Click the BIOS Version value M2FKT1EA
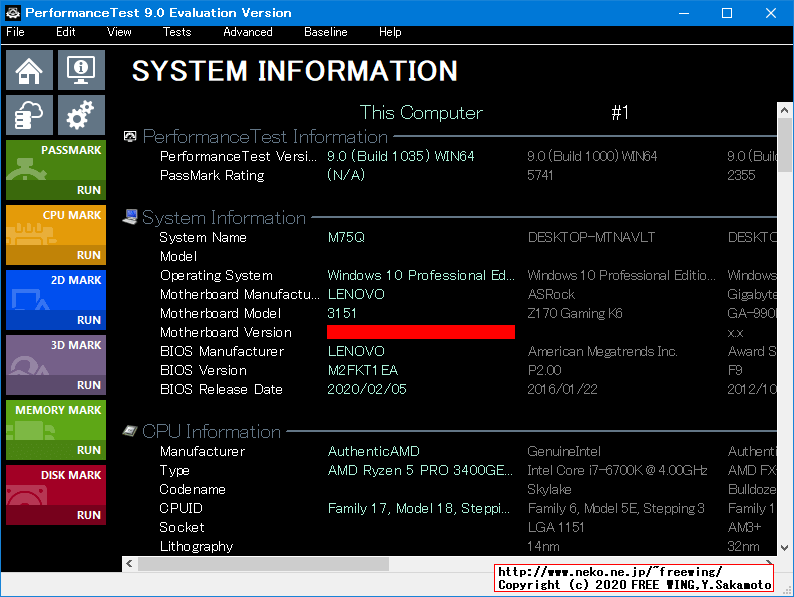794x597 pixels. point(363,370)
